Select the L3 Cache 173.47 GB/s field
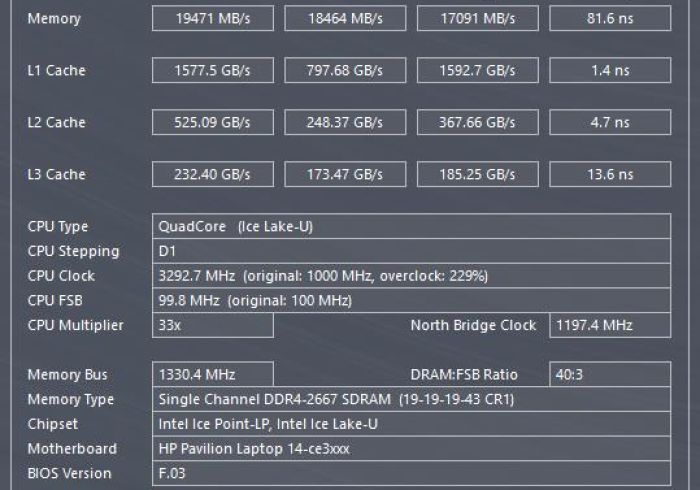 343,174
